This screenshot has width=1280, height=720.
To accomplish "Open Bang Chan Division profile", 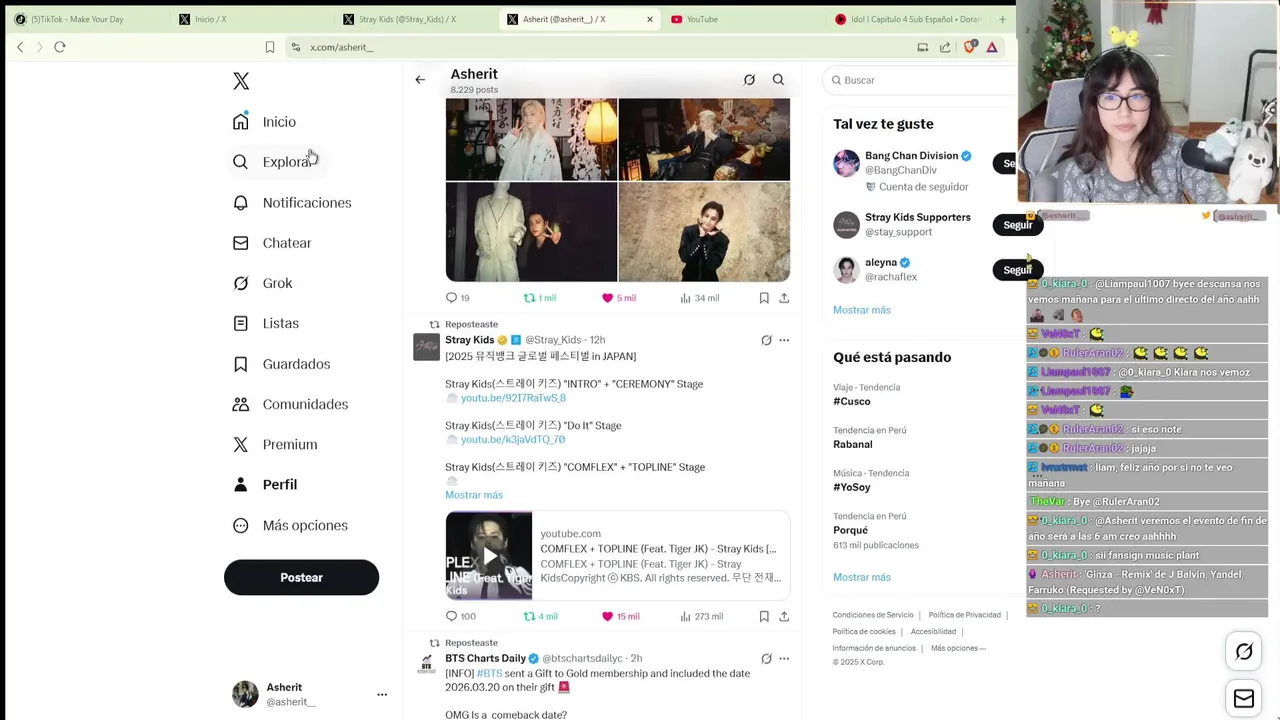I will coord(911,156).
